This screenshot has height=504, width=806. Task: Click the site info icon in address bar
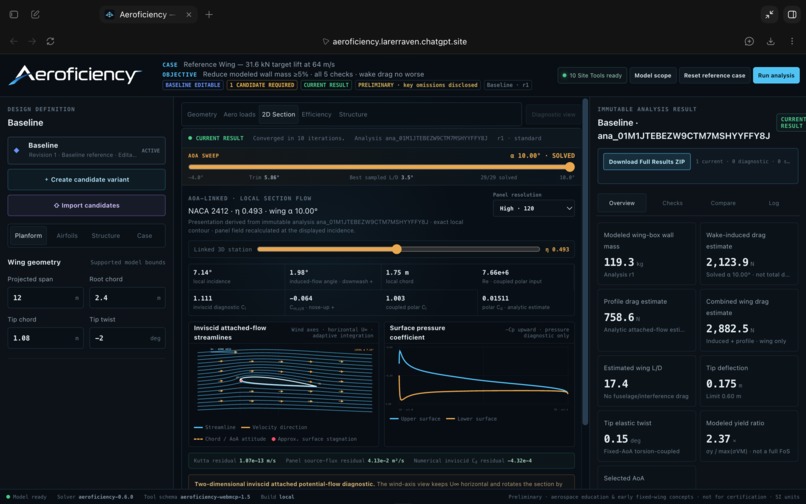pyautogui.click(x=325, y=42)
